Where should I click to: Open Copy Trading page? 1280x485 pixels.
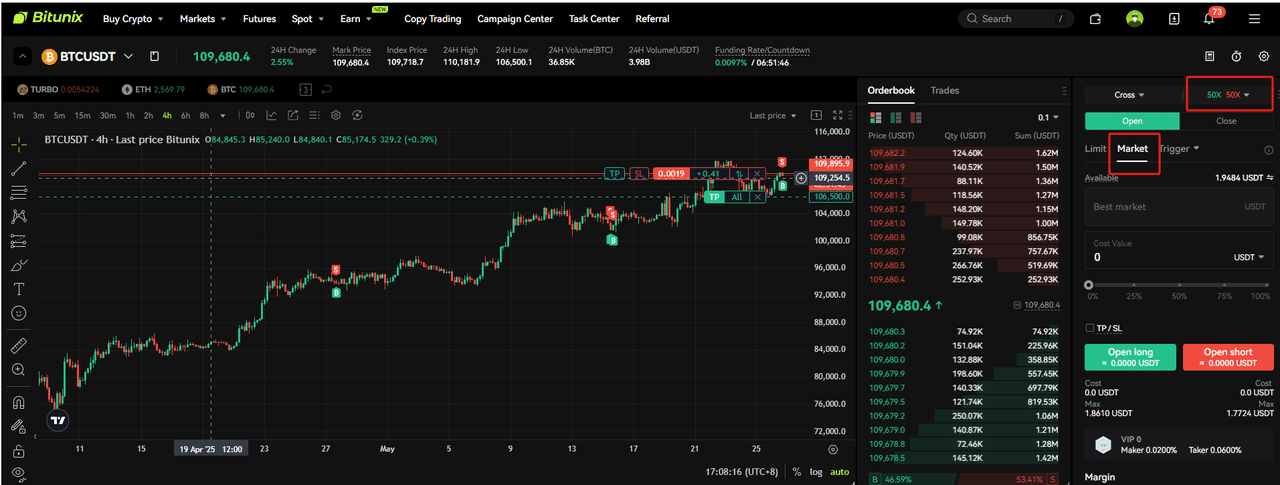(x=433, y=19)
